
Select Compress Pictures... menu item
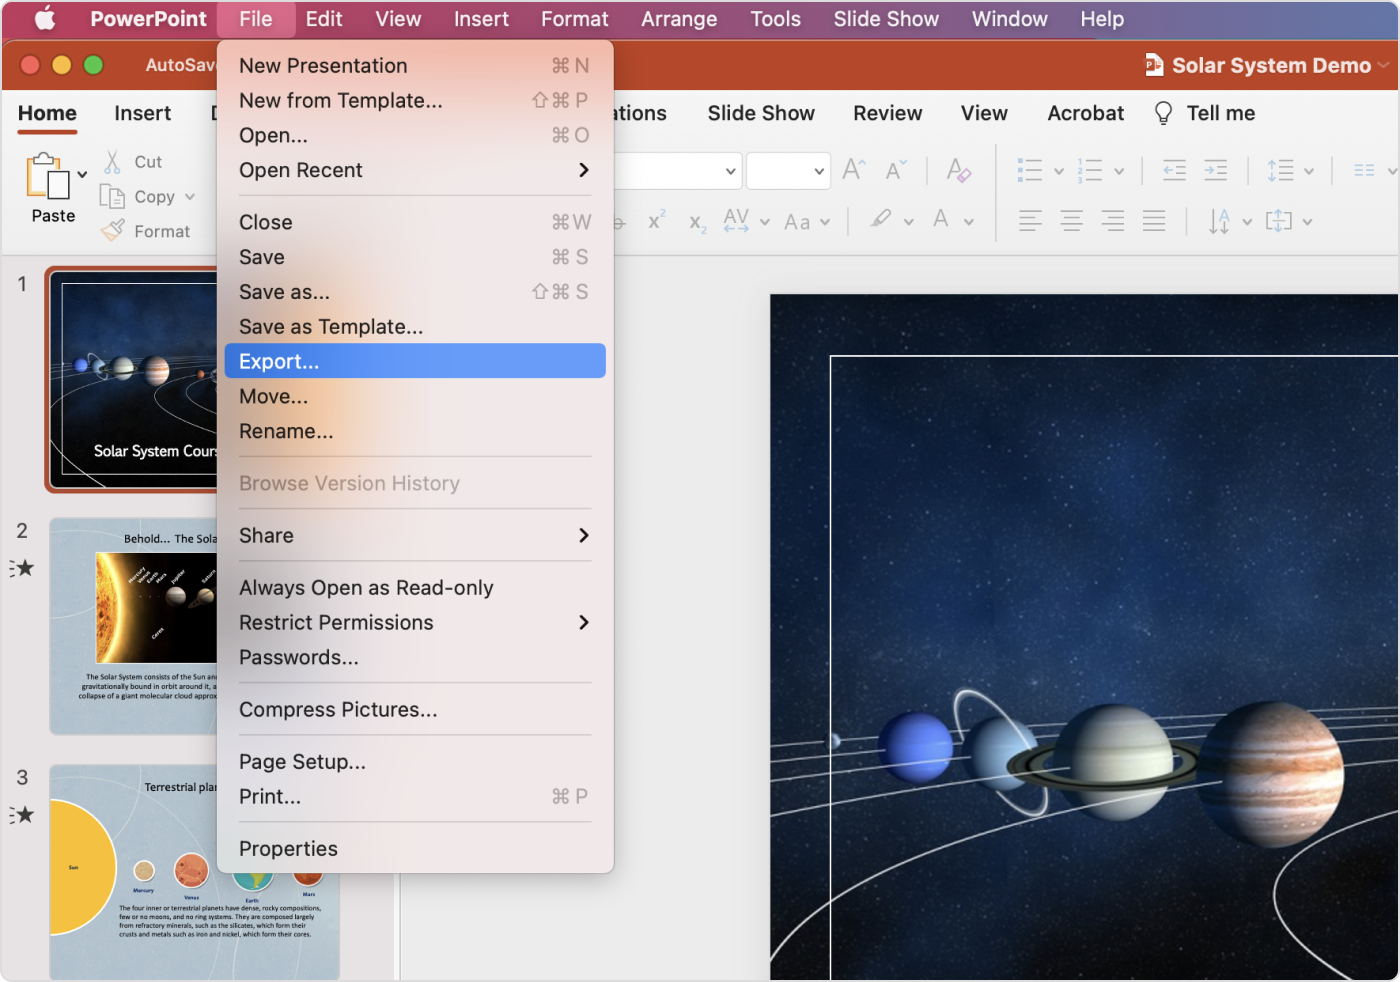click(x=415, y=710)
